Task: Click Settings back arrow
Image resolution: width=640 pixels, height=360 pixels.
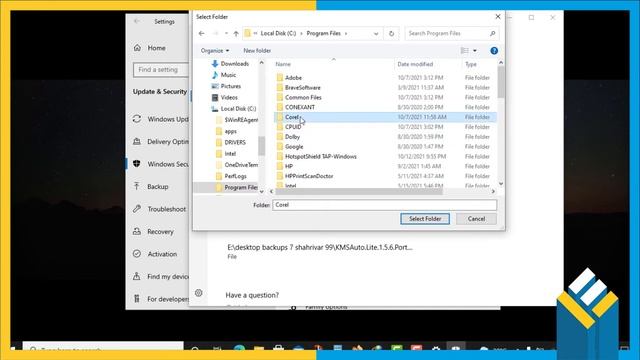Action: 137,21
